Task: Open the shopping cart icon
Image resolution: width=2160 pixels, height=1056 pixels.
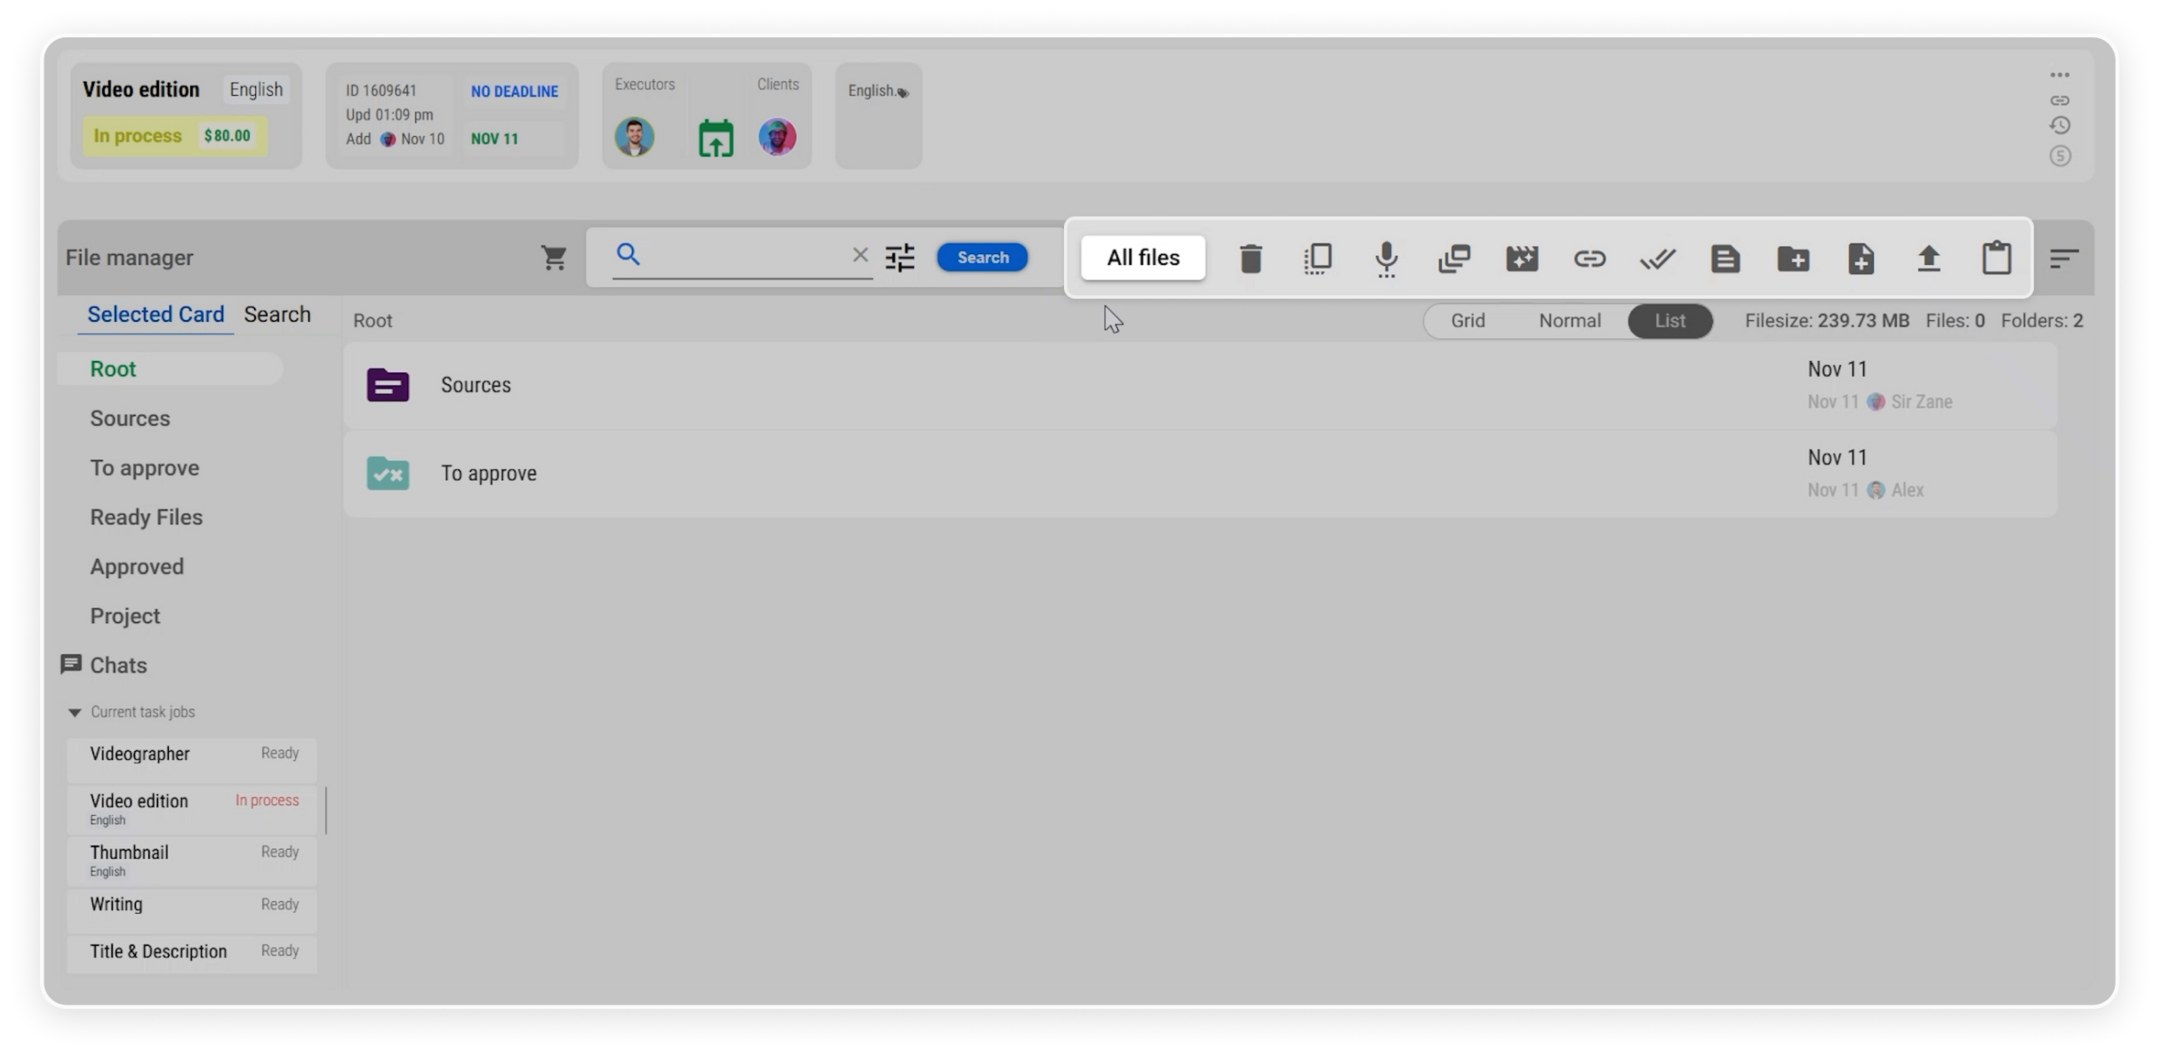Action: 554,258
